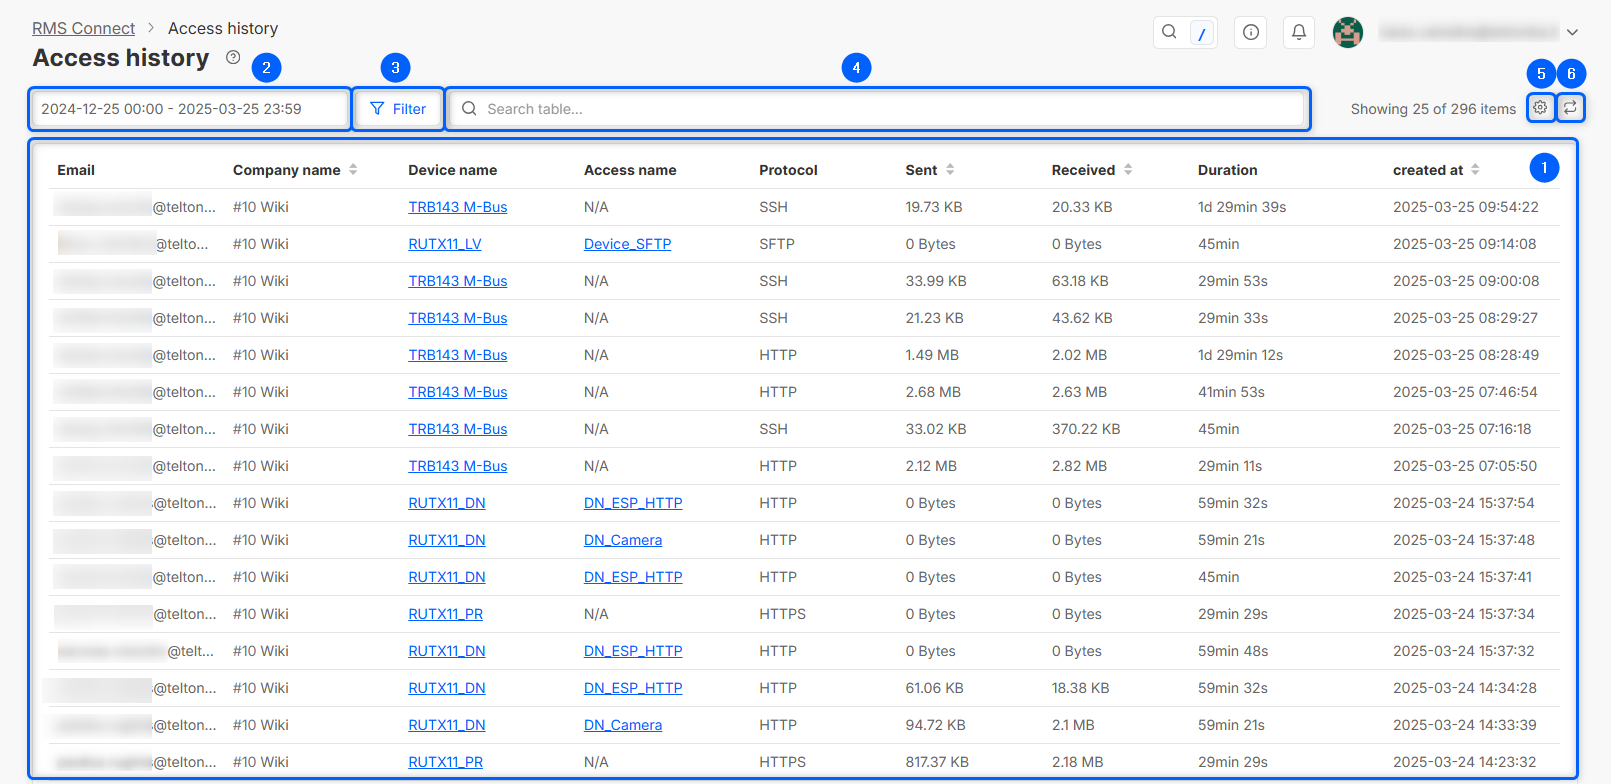The width and height of the screenshot is (1611, 784).
Task: Click the date range picker field
Action: pyautogui.click(x=190, y=109)
